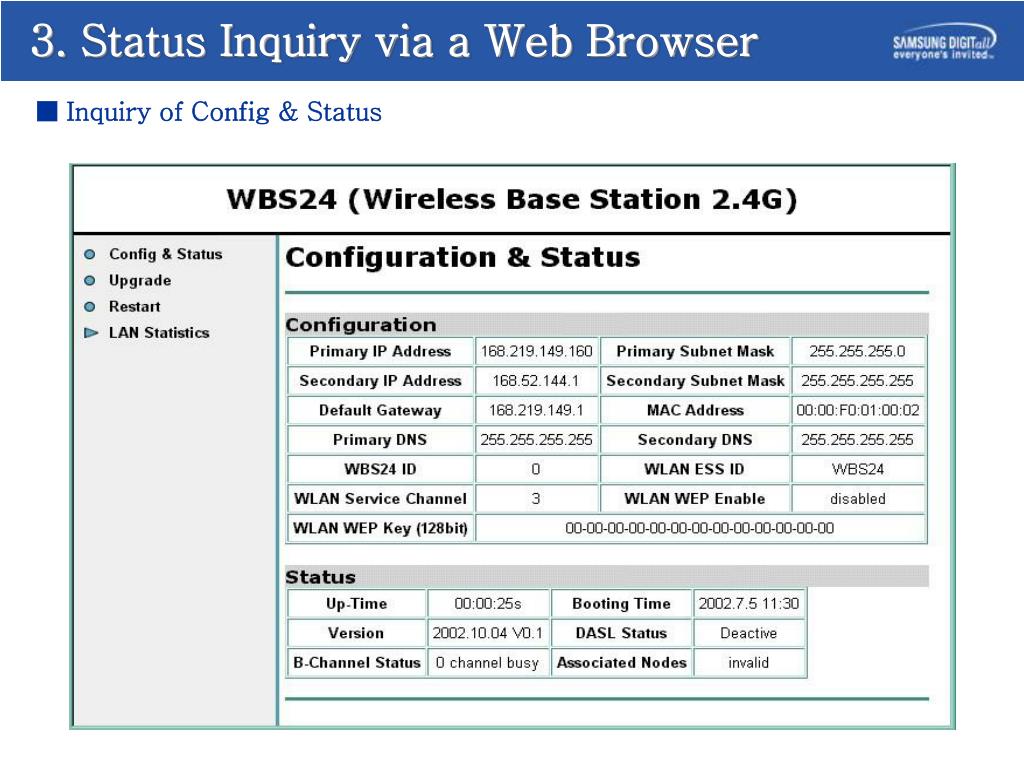Click Primary Subnet Mask value 255.255.255.0

click(x=857, y=351)
